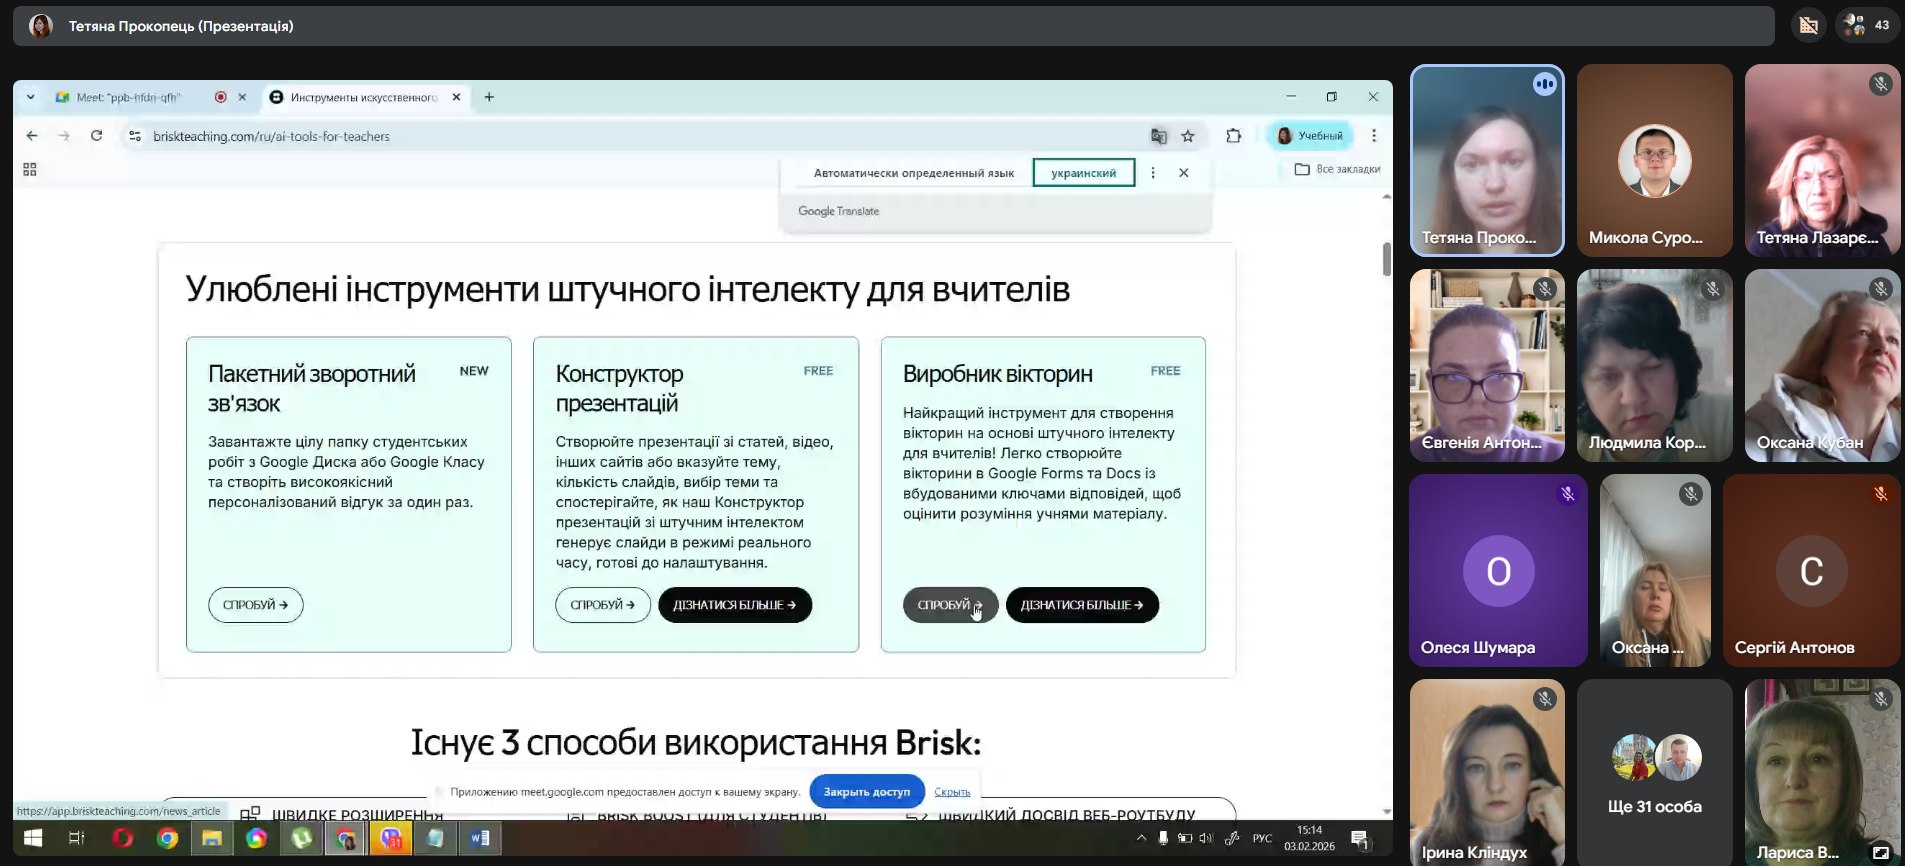
Task: Select Ірина Кліндух video tile
Action: [x=1487, y=772]
